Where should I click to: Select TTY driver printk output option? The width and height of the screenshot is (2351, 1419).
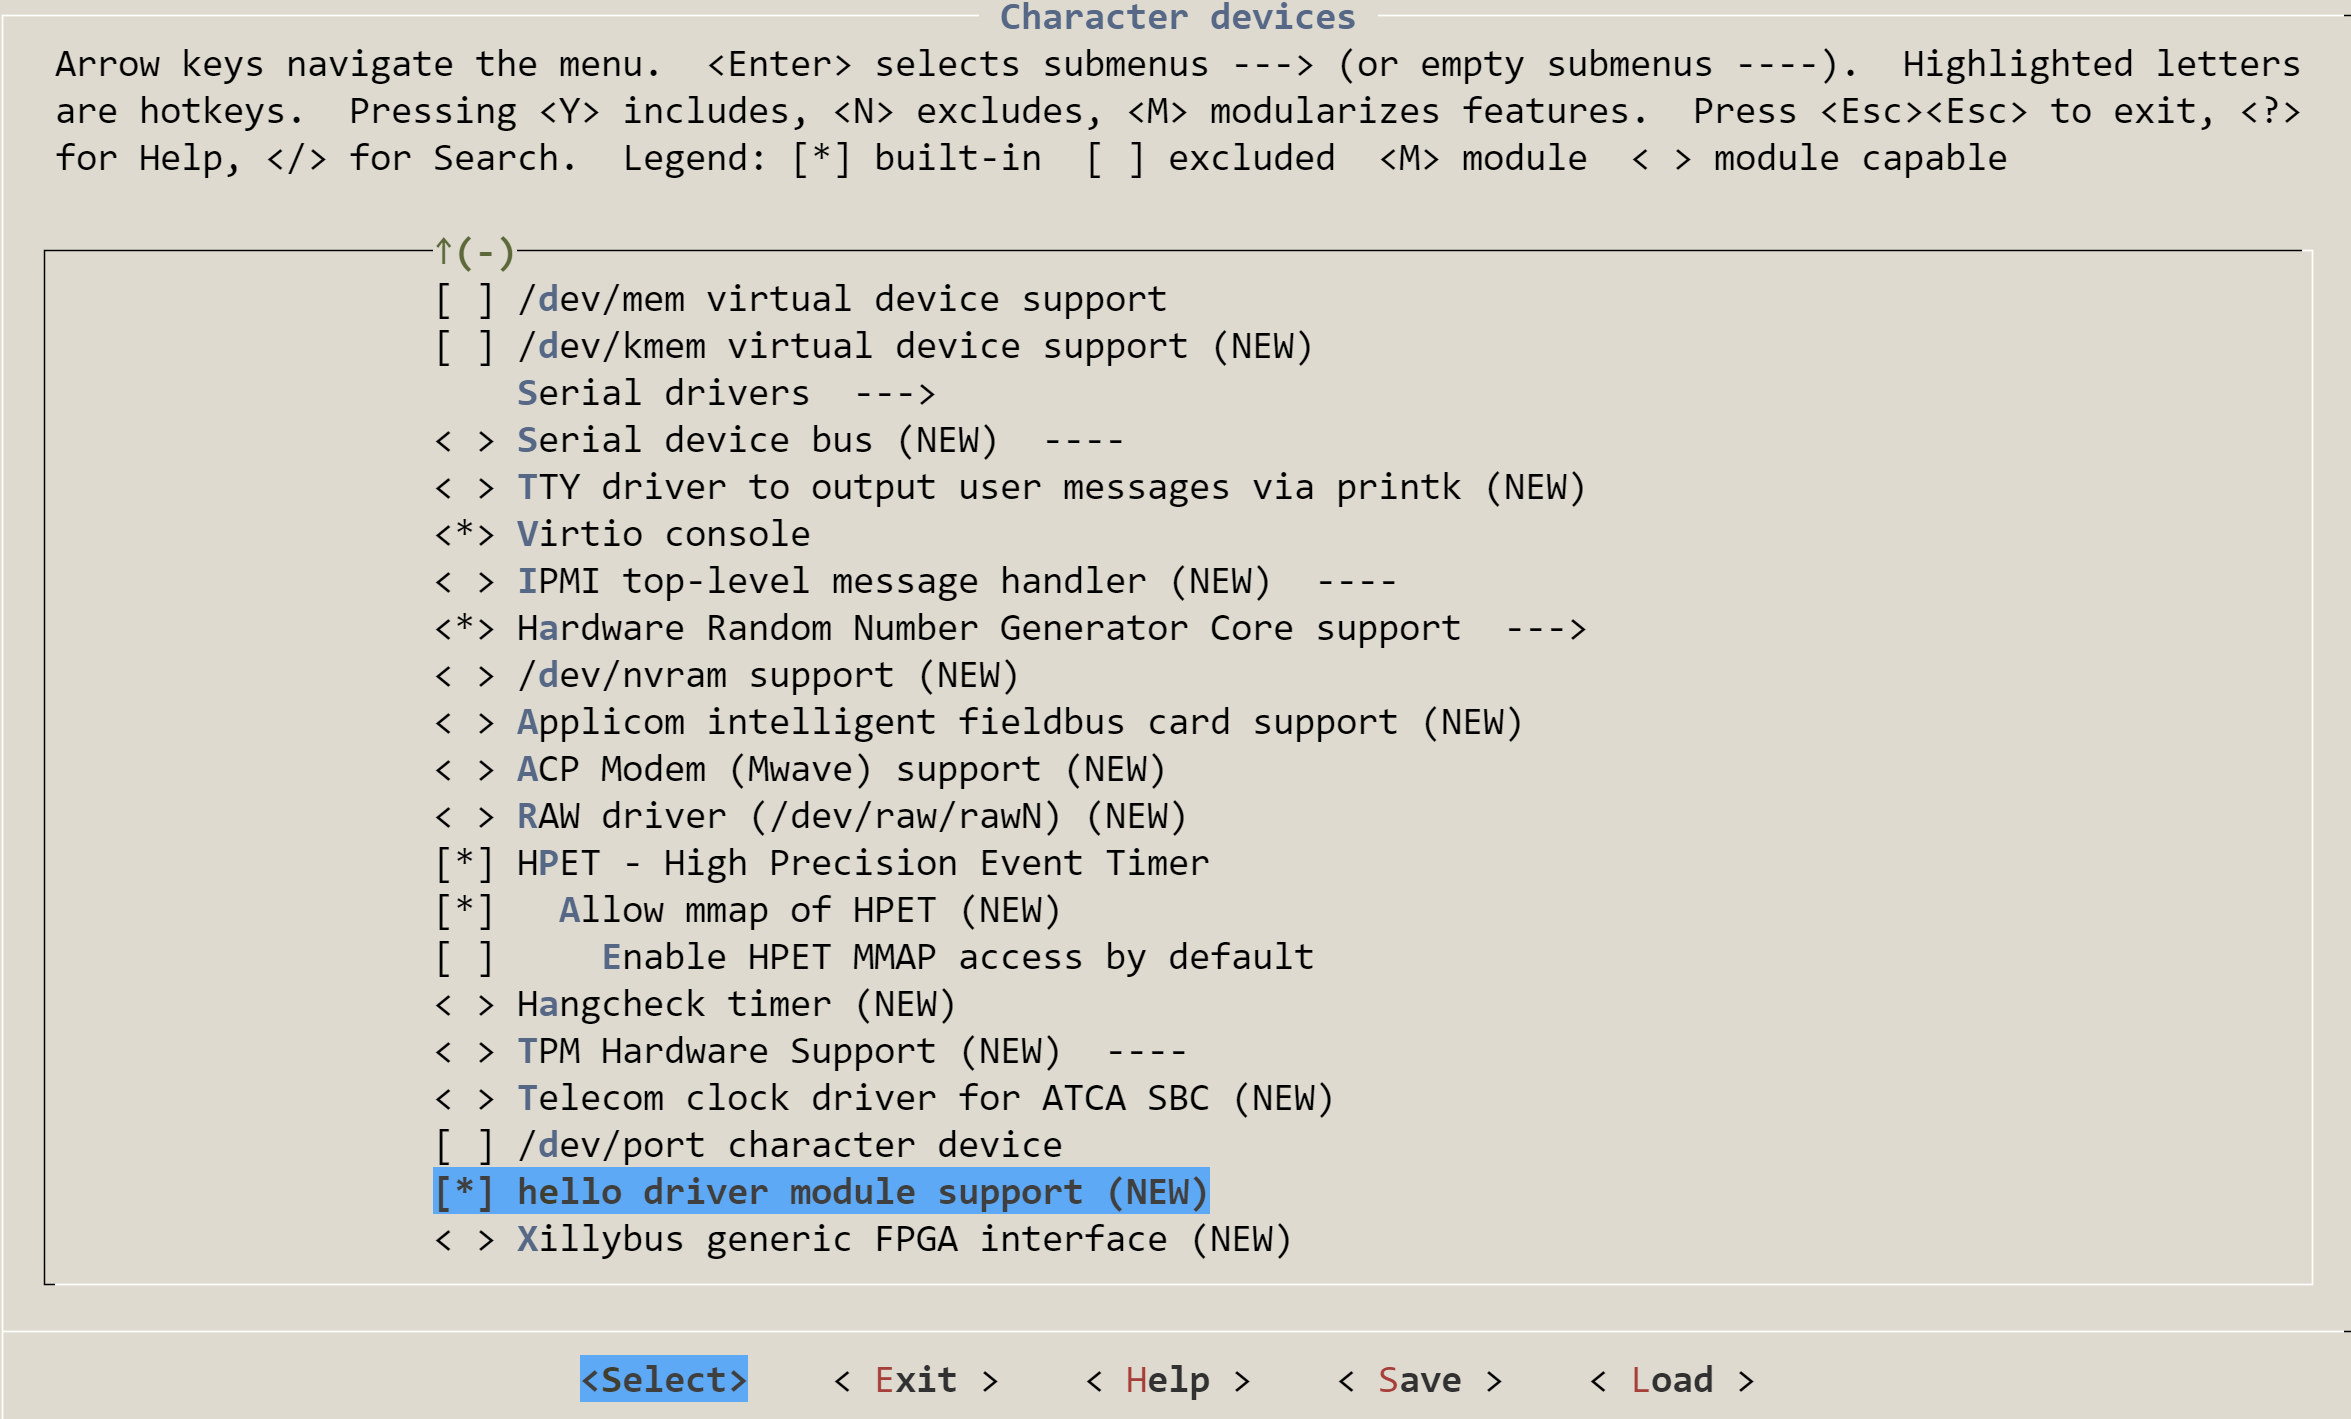pos(1010,487)
